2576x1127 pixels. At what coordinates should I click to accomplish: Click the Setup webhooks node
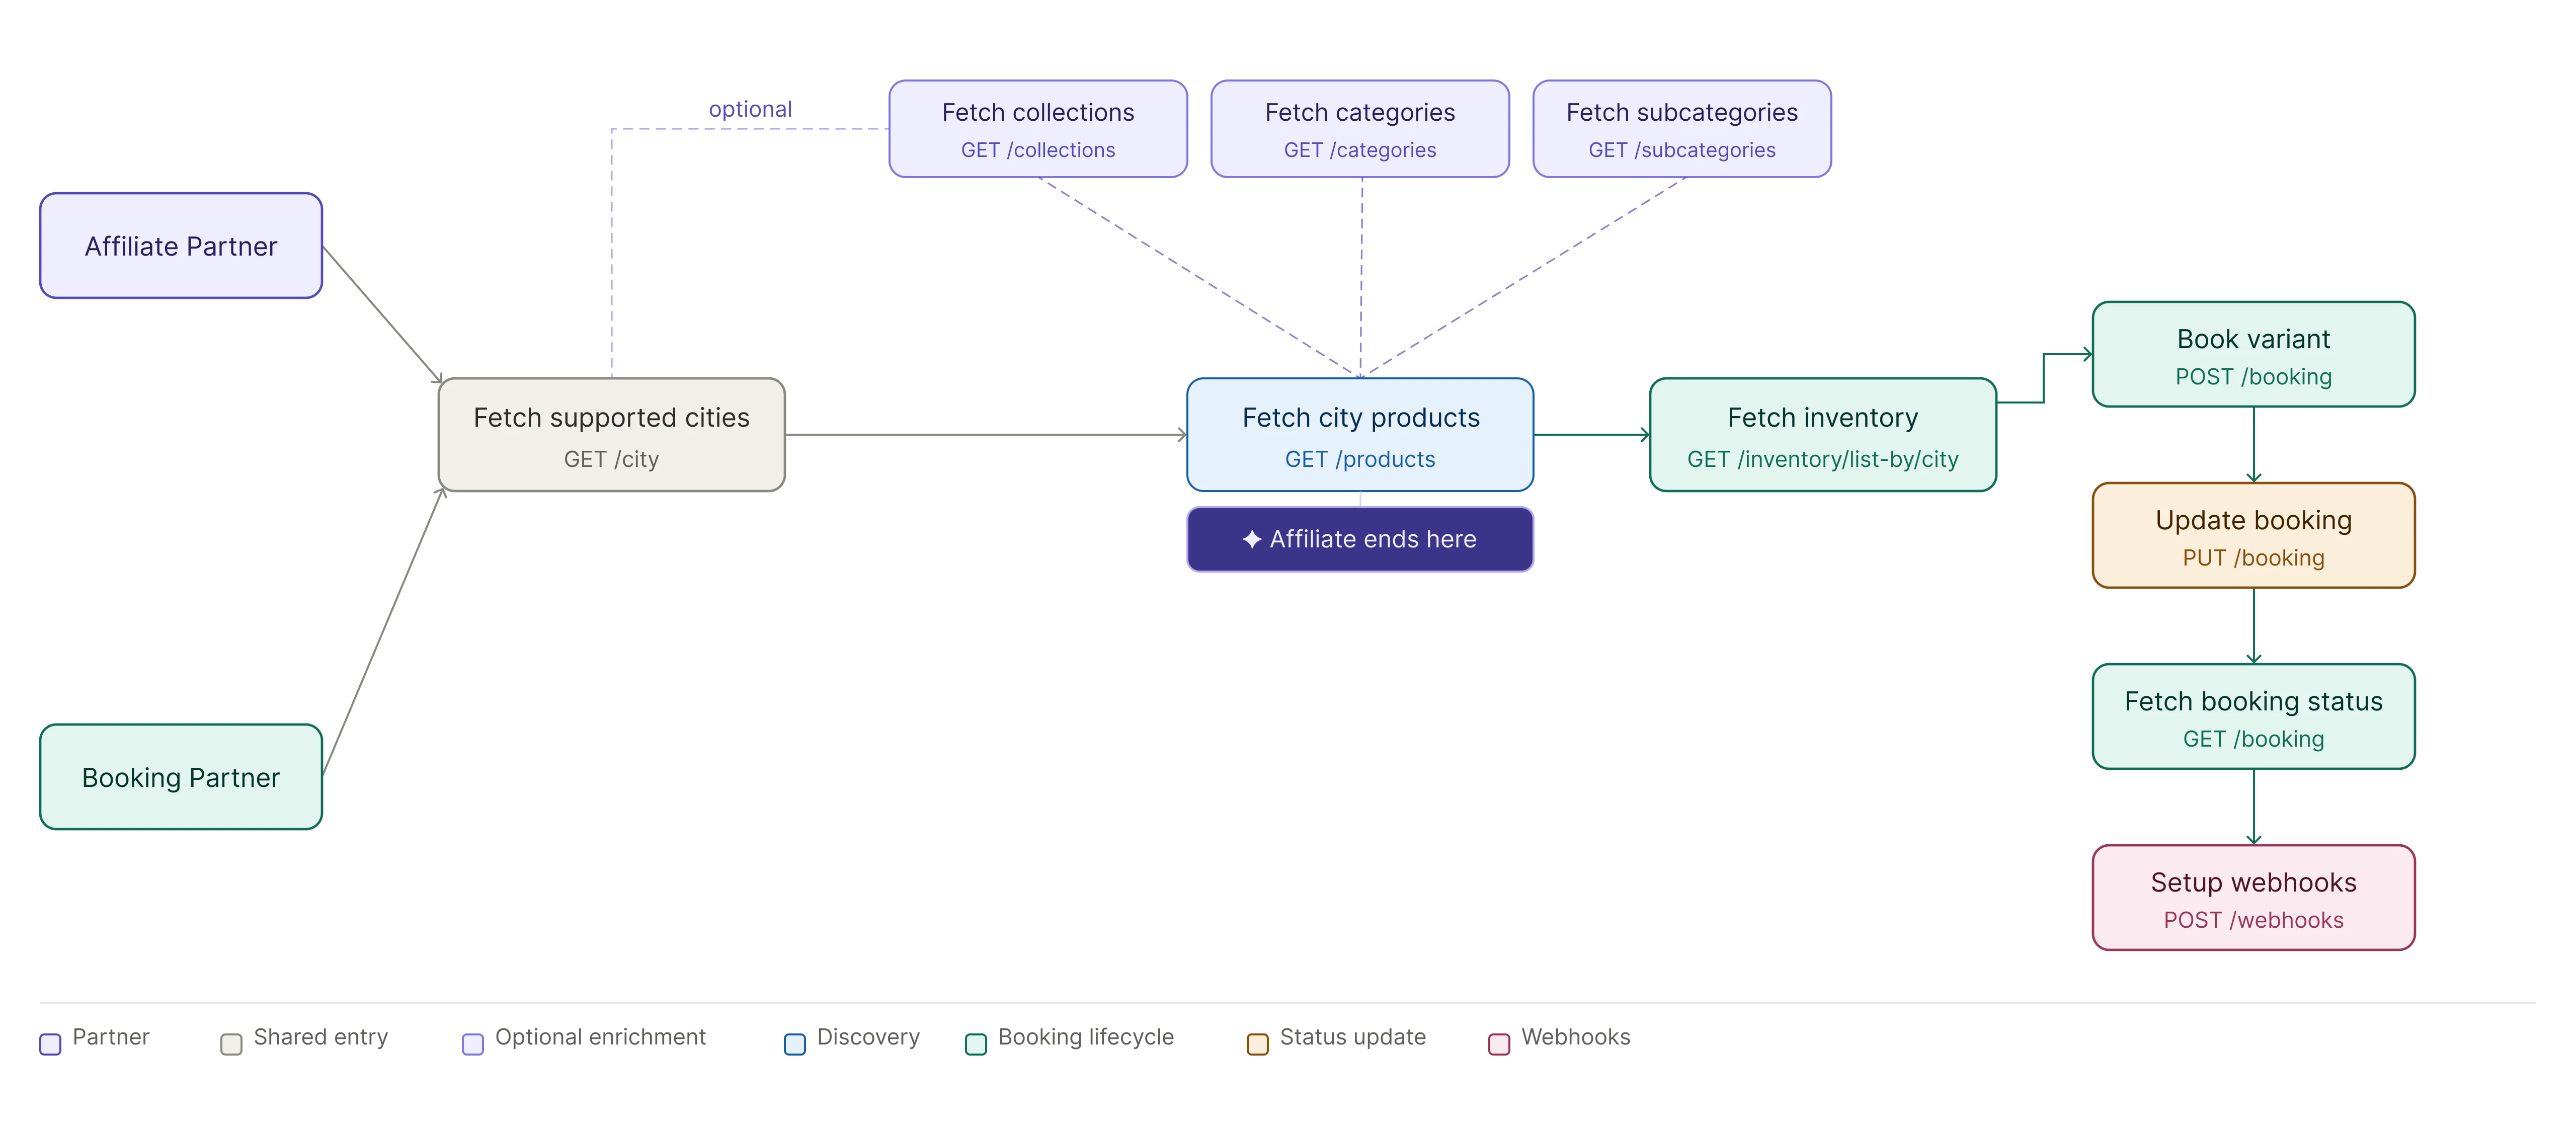pyautogui.click(x=2253, y=898)
